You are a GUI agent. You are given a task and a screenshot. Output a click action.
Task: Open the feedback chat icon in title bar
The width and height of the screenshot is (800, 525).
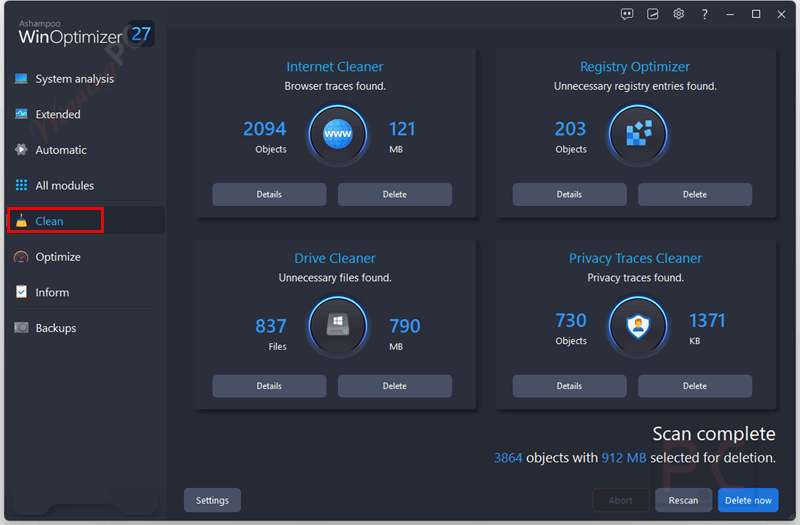pyautogui.click(x=627, y=14)
